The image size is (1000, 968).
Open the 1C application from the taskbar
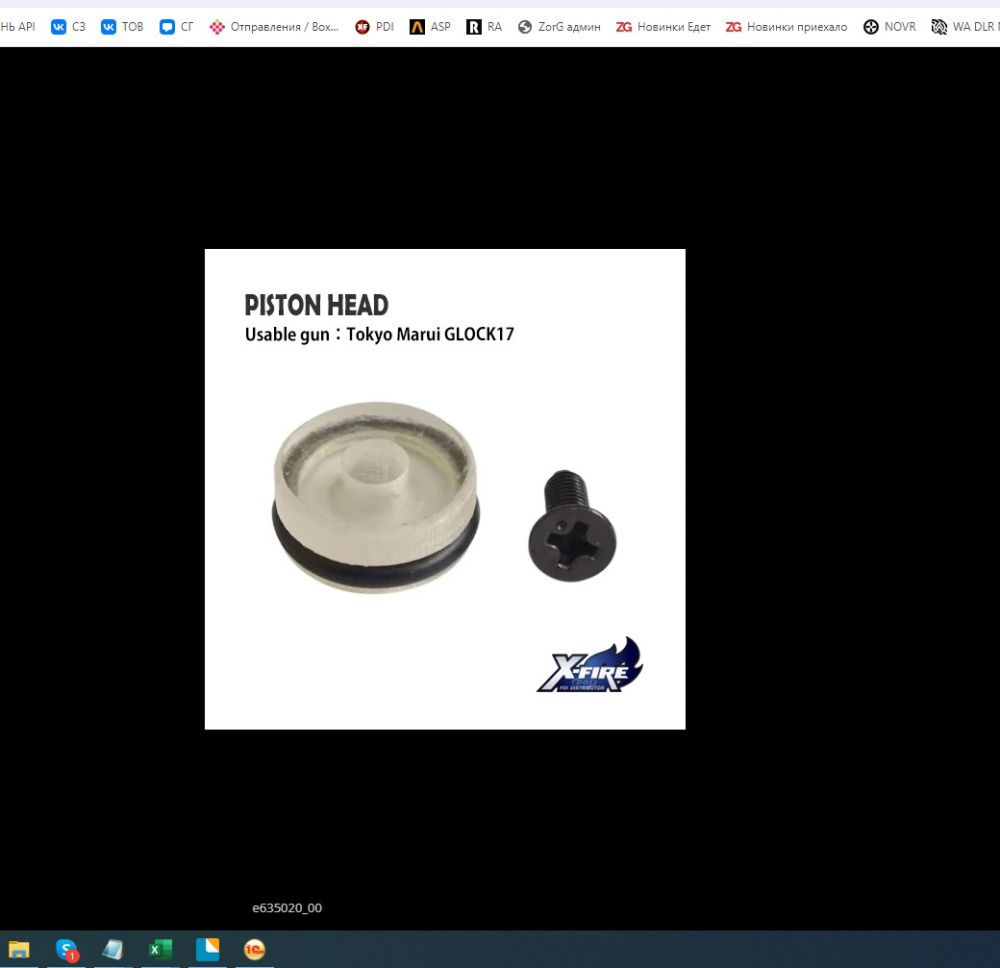tap(254, 950)
